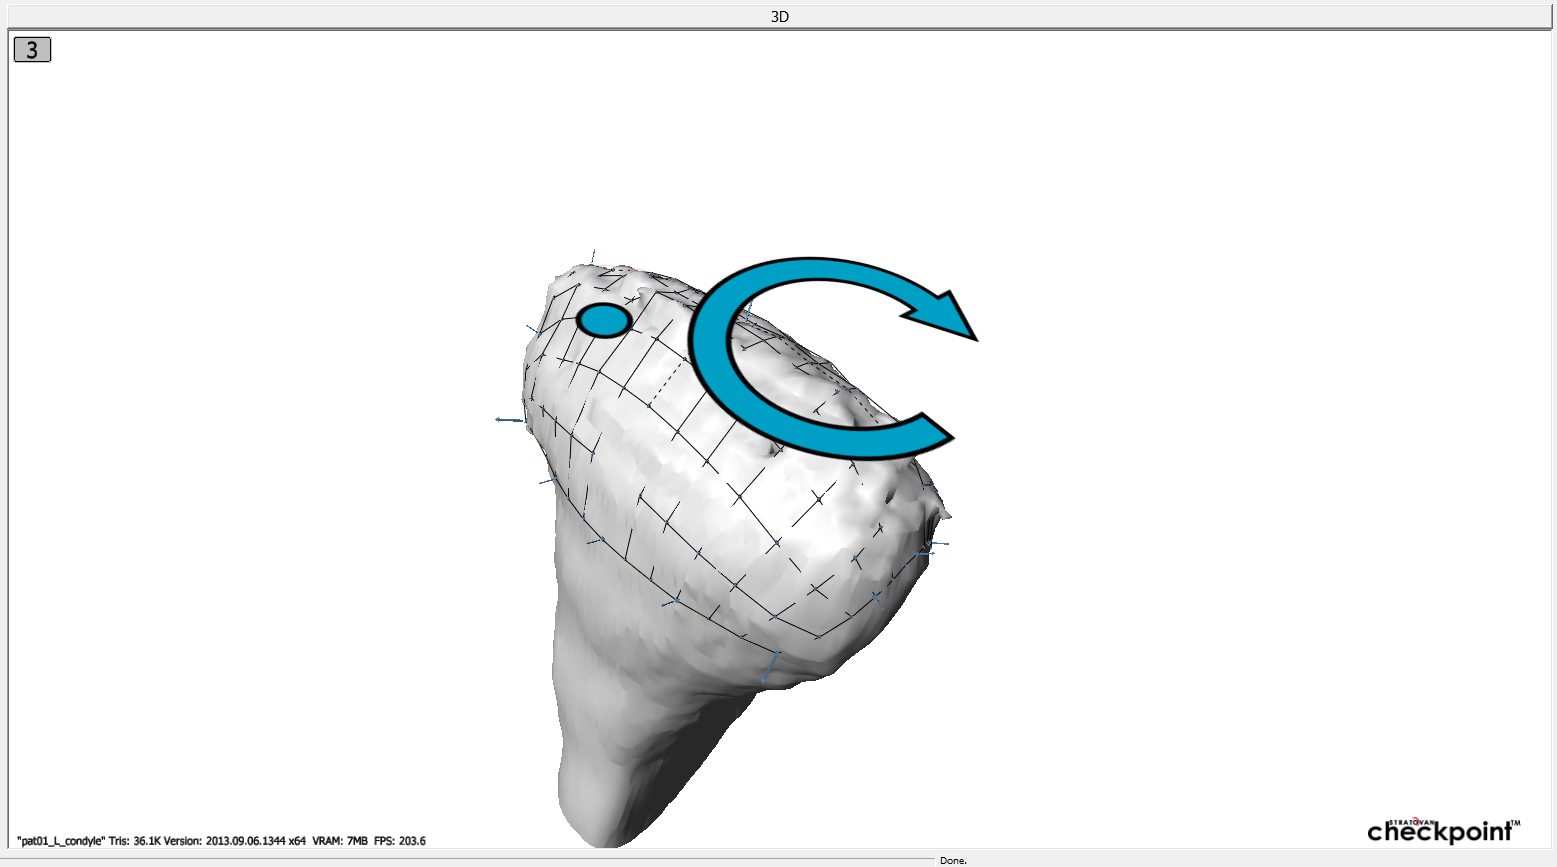Viewport: 1557px width, 867px height.
Task: Click the FPS: 203.6 readout
Action: coord(400,841)
